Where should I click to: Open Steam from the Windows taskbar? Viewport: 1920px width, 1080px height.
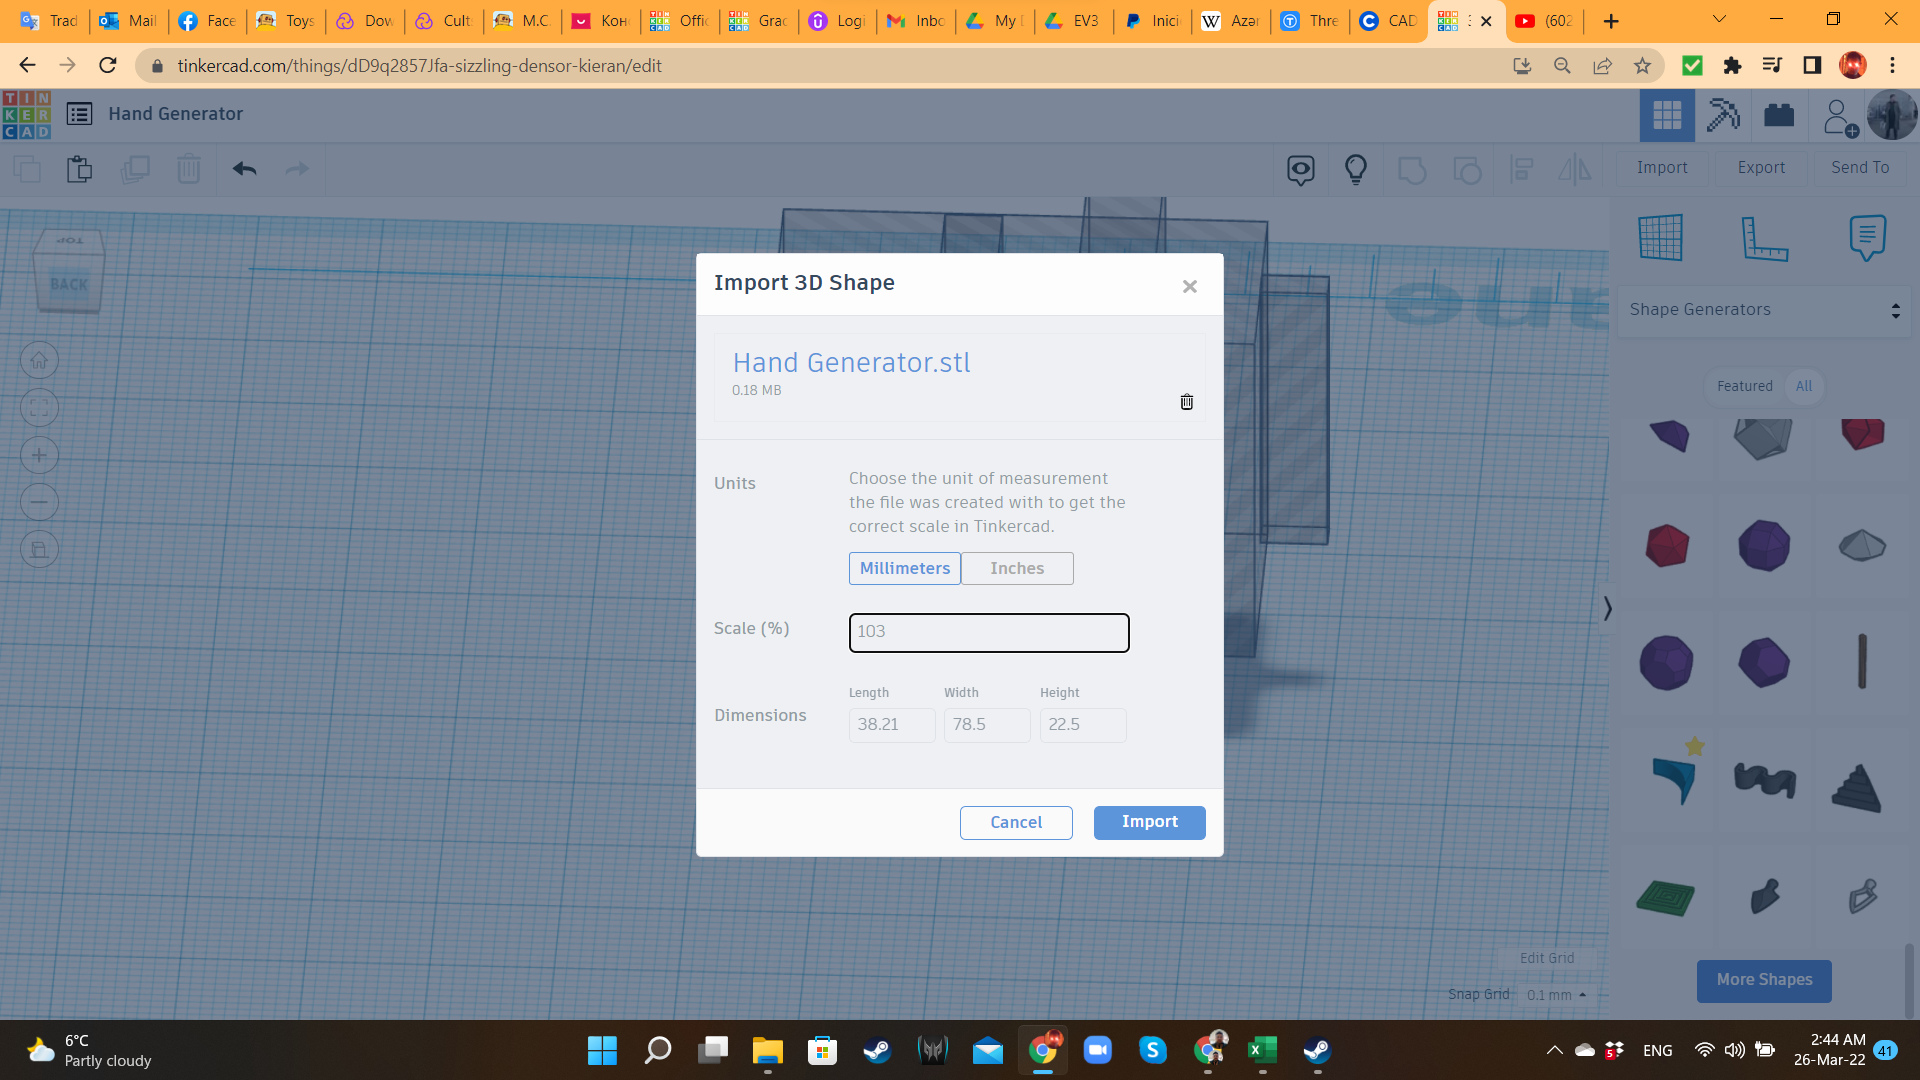pyautogui.click(x=877, y=1050)
